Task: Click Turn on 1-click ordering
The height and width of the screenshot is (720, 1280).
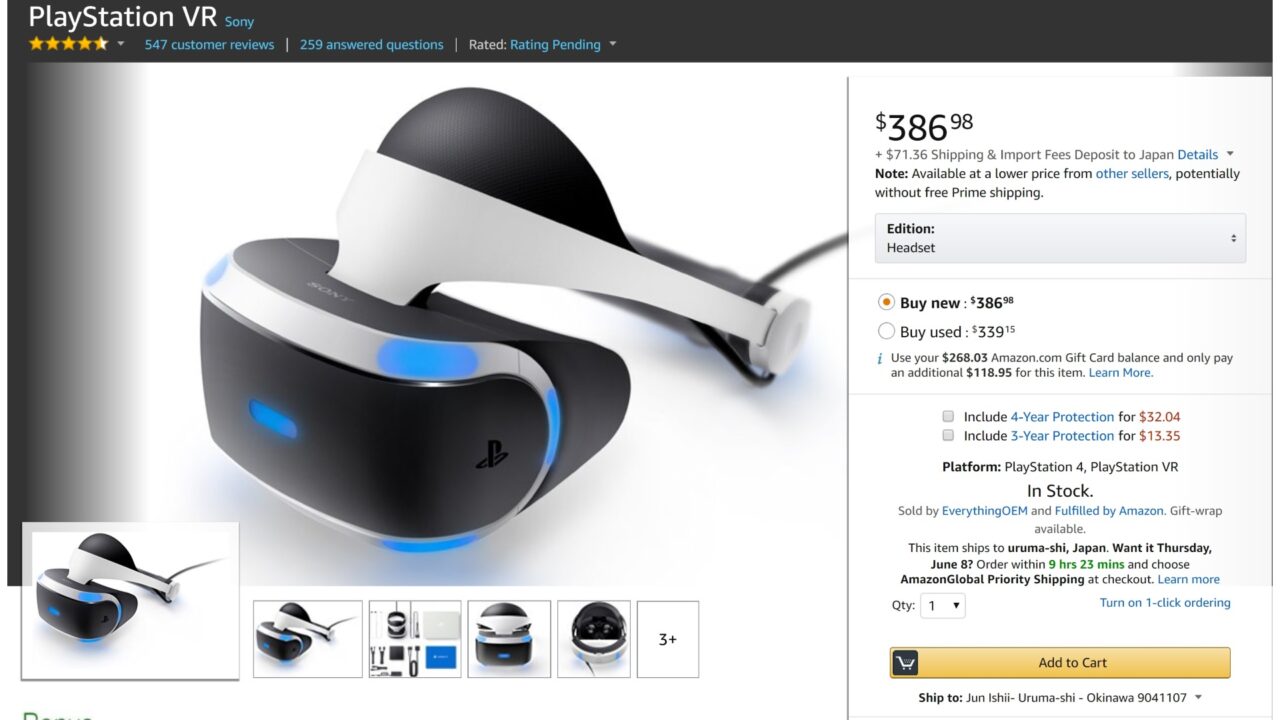Action: coord(1165,603)
